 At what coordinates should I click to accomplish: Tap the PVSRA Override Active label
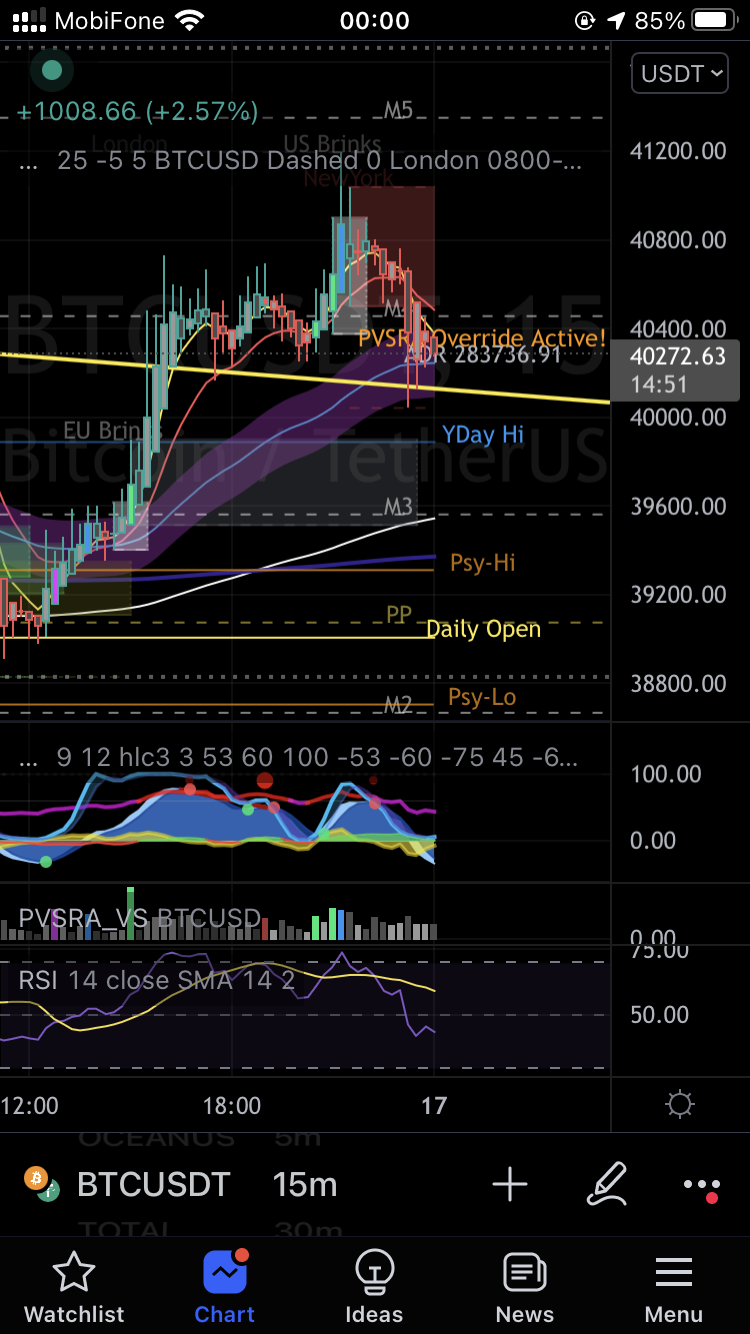pyautogui.click(x=482, y=338)
